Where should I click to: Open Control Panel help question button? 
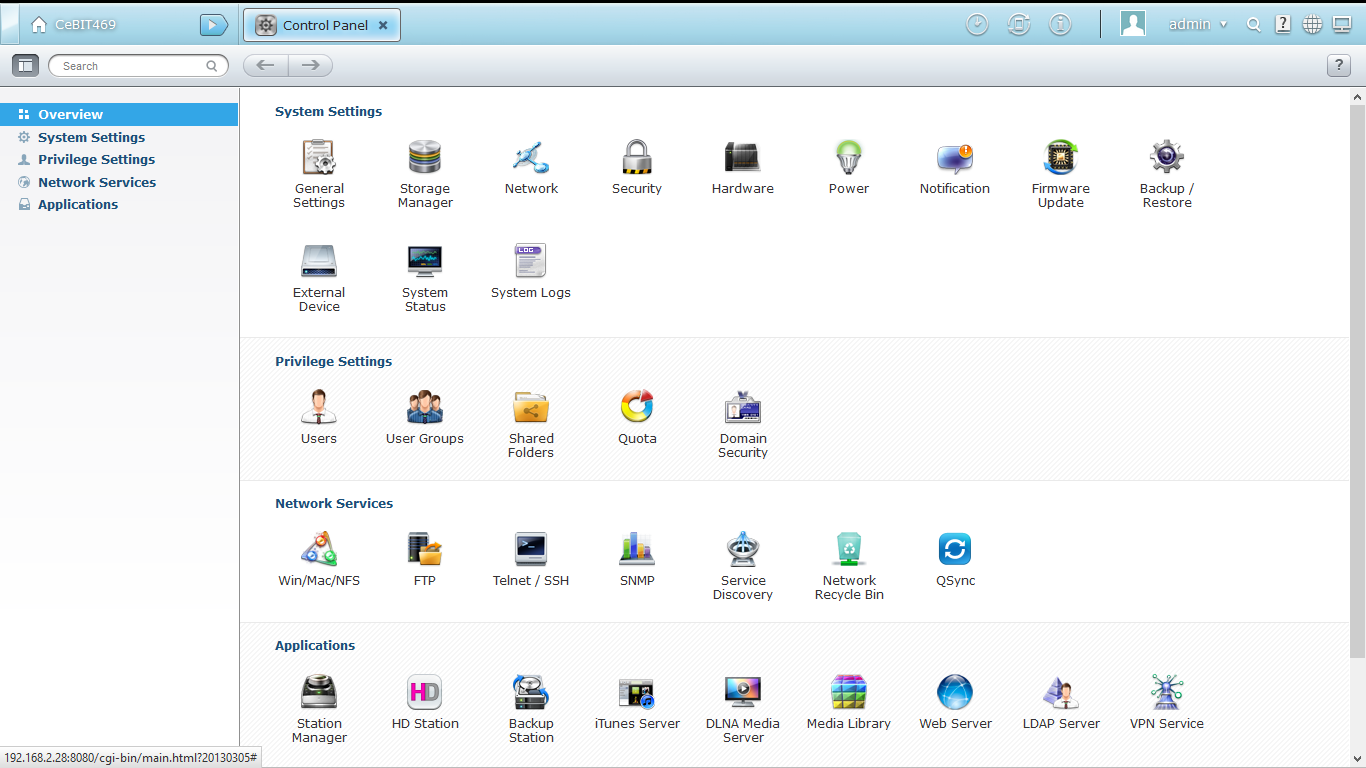point(1339,66)
